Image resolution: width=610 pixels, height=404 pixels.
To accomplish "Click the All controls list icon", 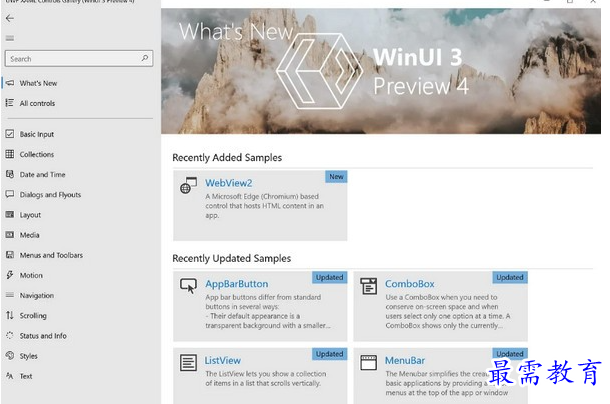I will click(x=10, y=103).
